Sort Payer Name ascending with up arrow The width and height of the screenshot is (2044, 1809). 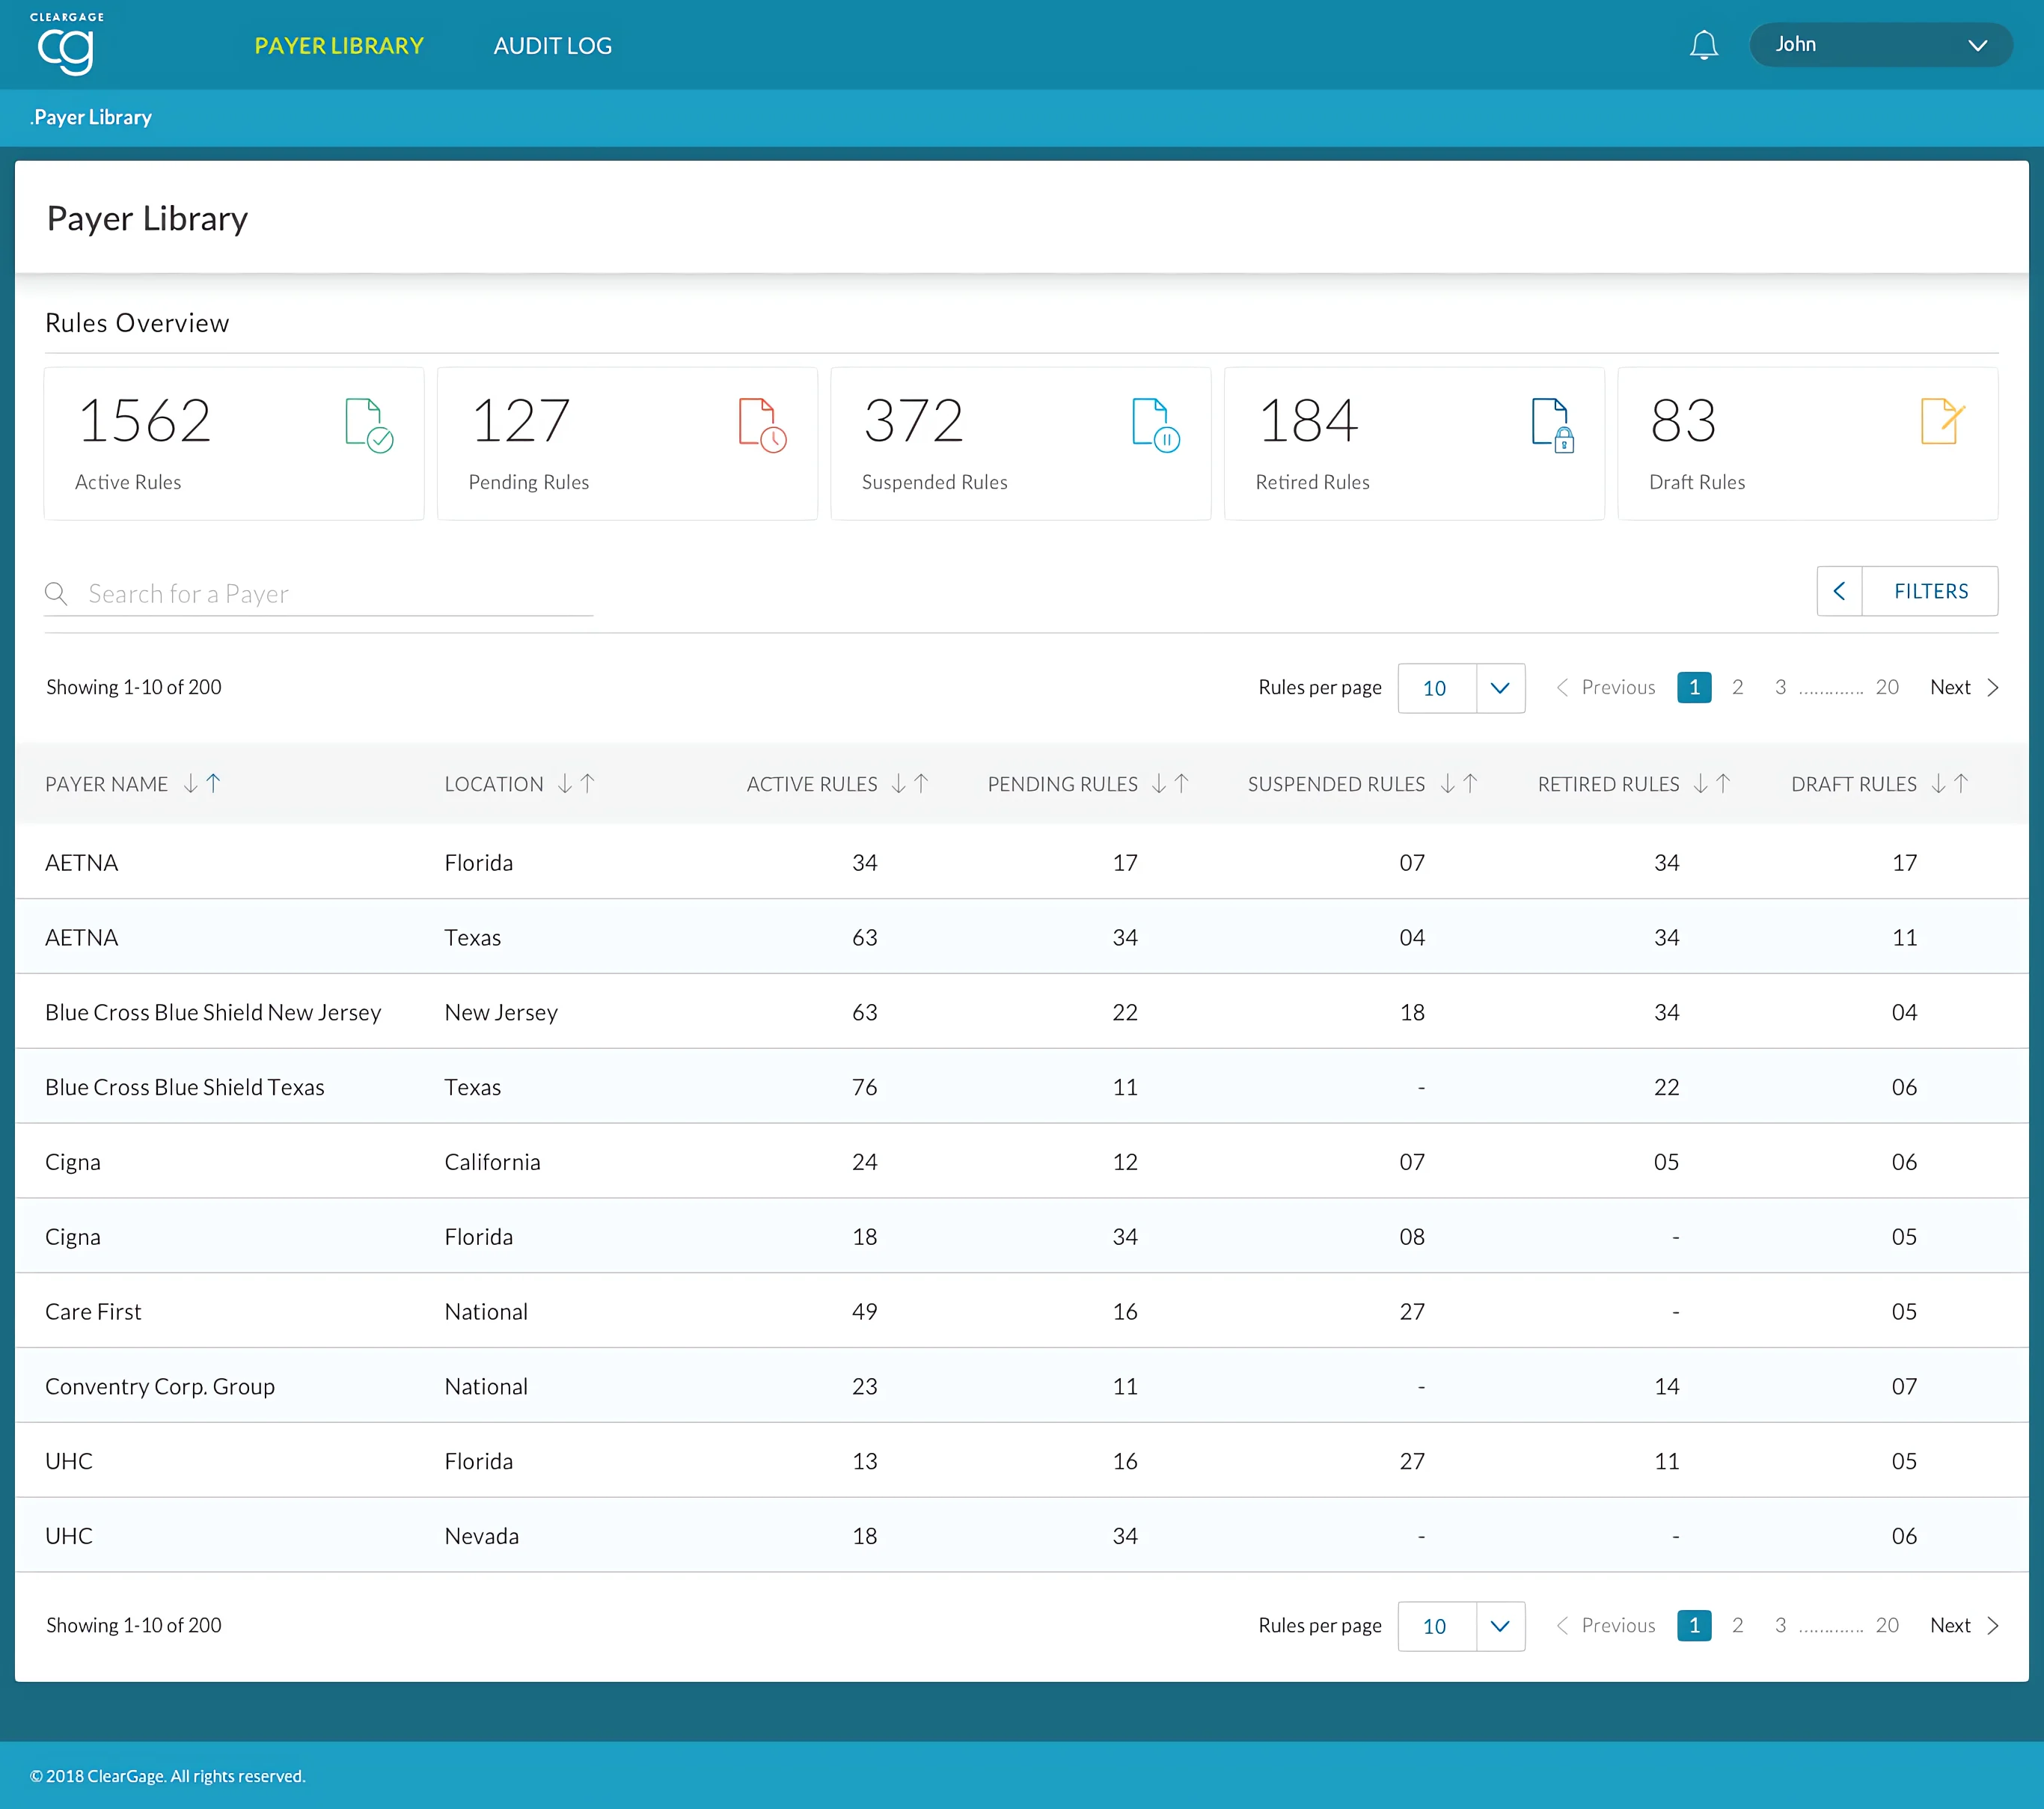pos(213,784)
